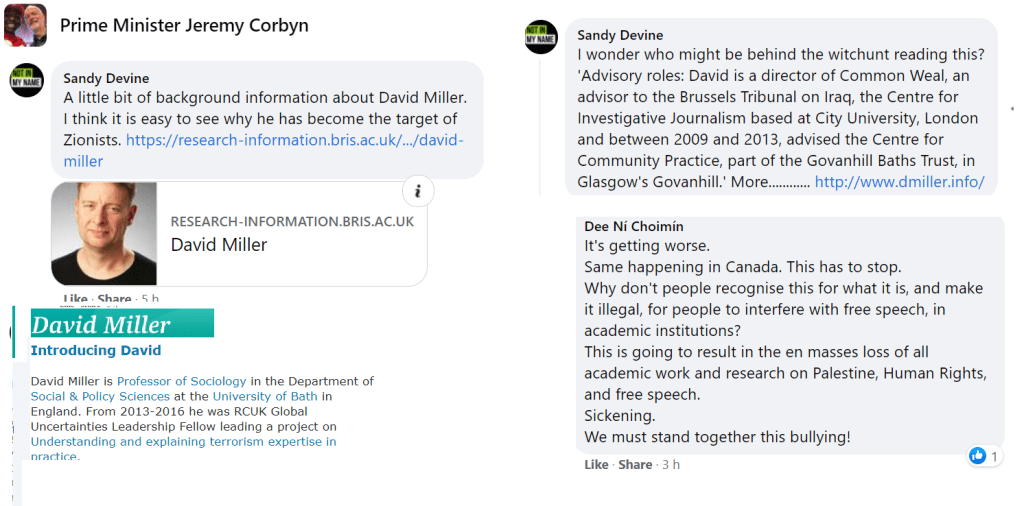Click the David Miller teal heading banner
The image size is (1024, 506).
[122, 324]
